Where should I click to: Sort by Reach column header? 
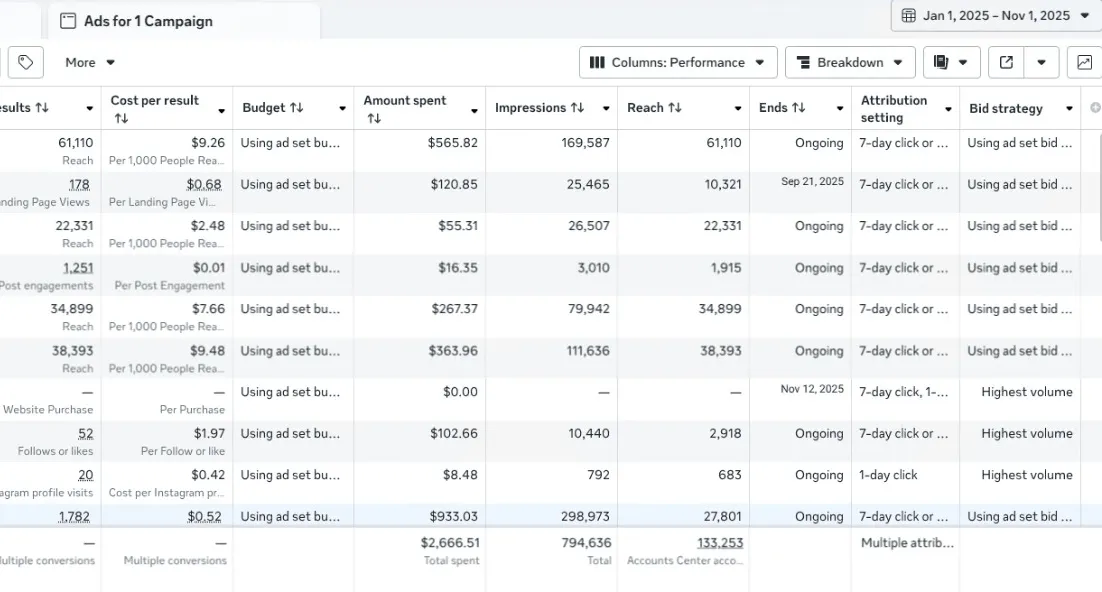point(654,108)
